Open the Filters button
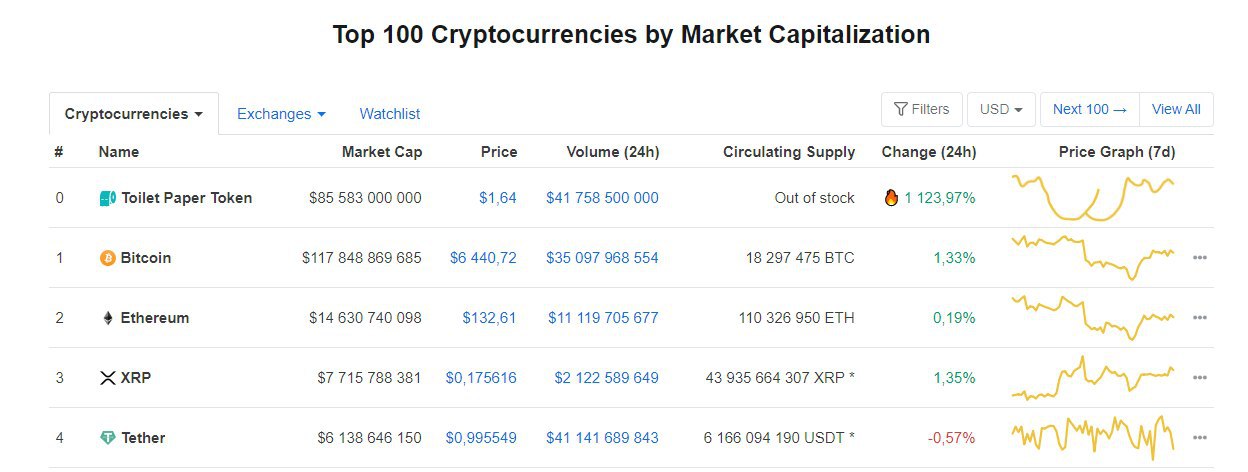Image resolution: width=1248 pixels, height=472 pixels. click(x=921, y=109)
